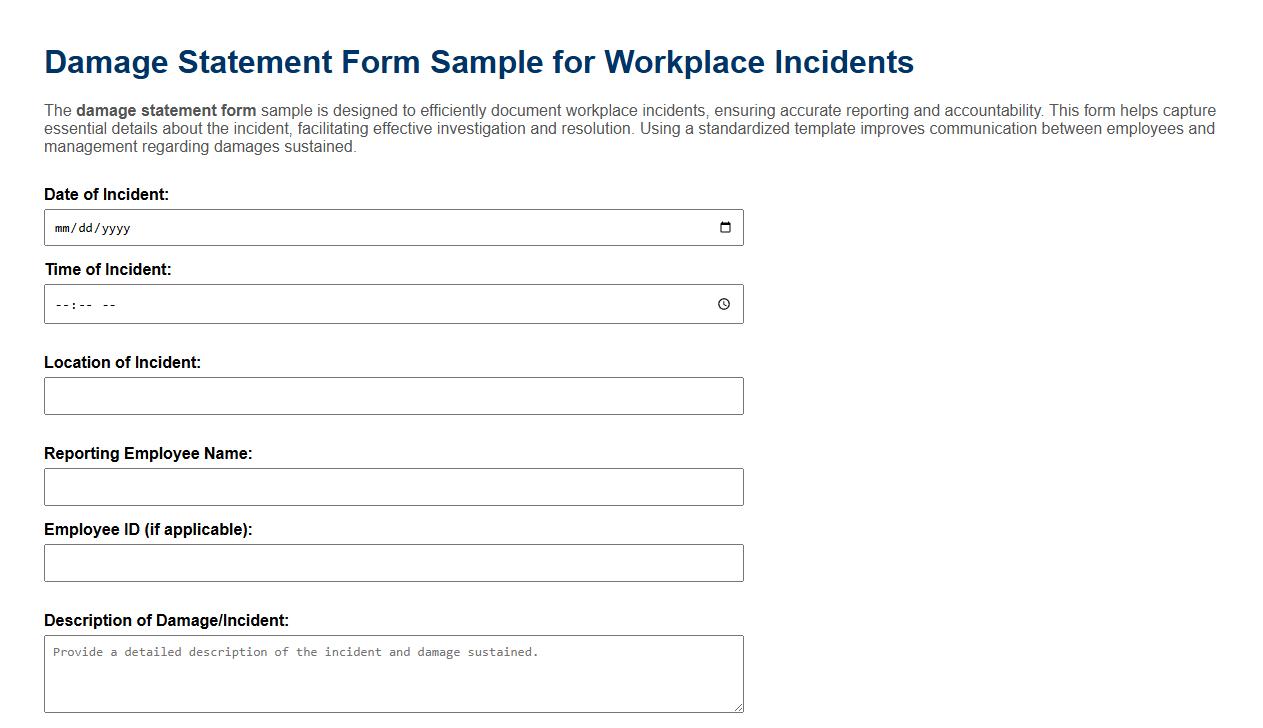Click the Reporting Employee Name field

click(x=394, y=487)
